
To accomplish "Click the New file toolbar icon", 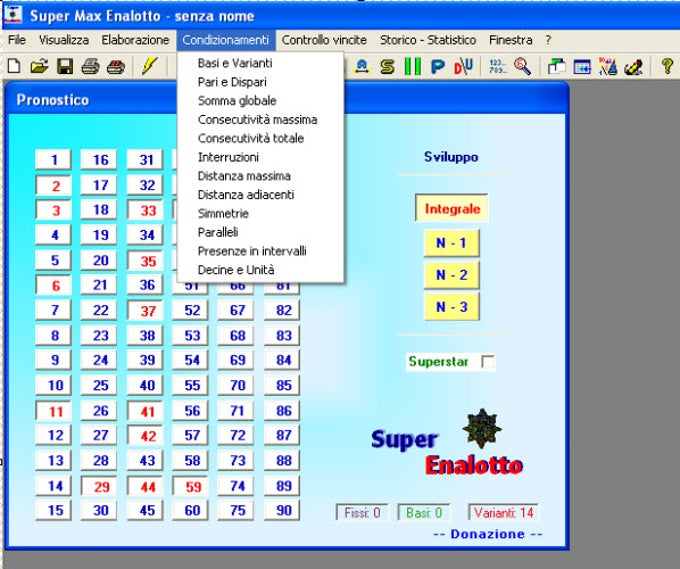I will 14,66.
